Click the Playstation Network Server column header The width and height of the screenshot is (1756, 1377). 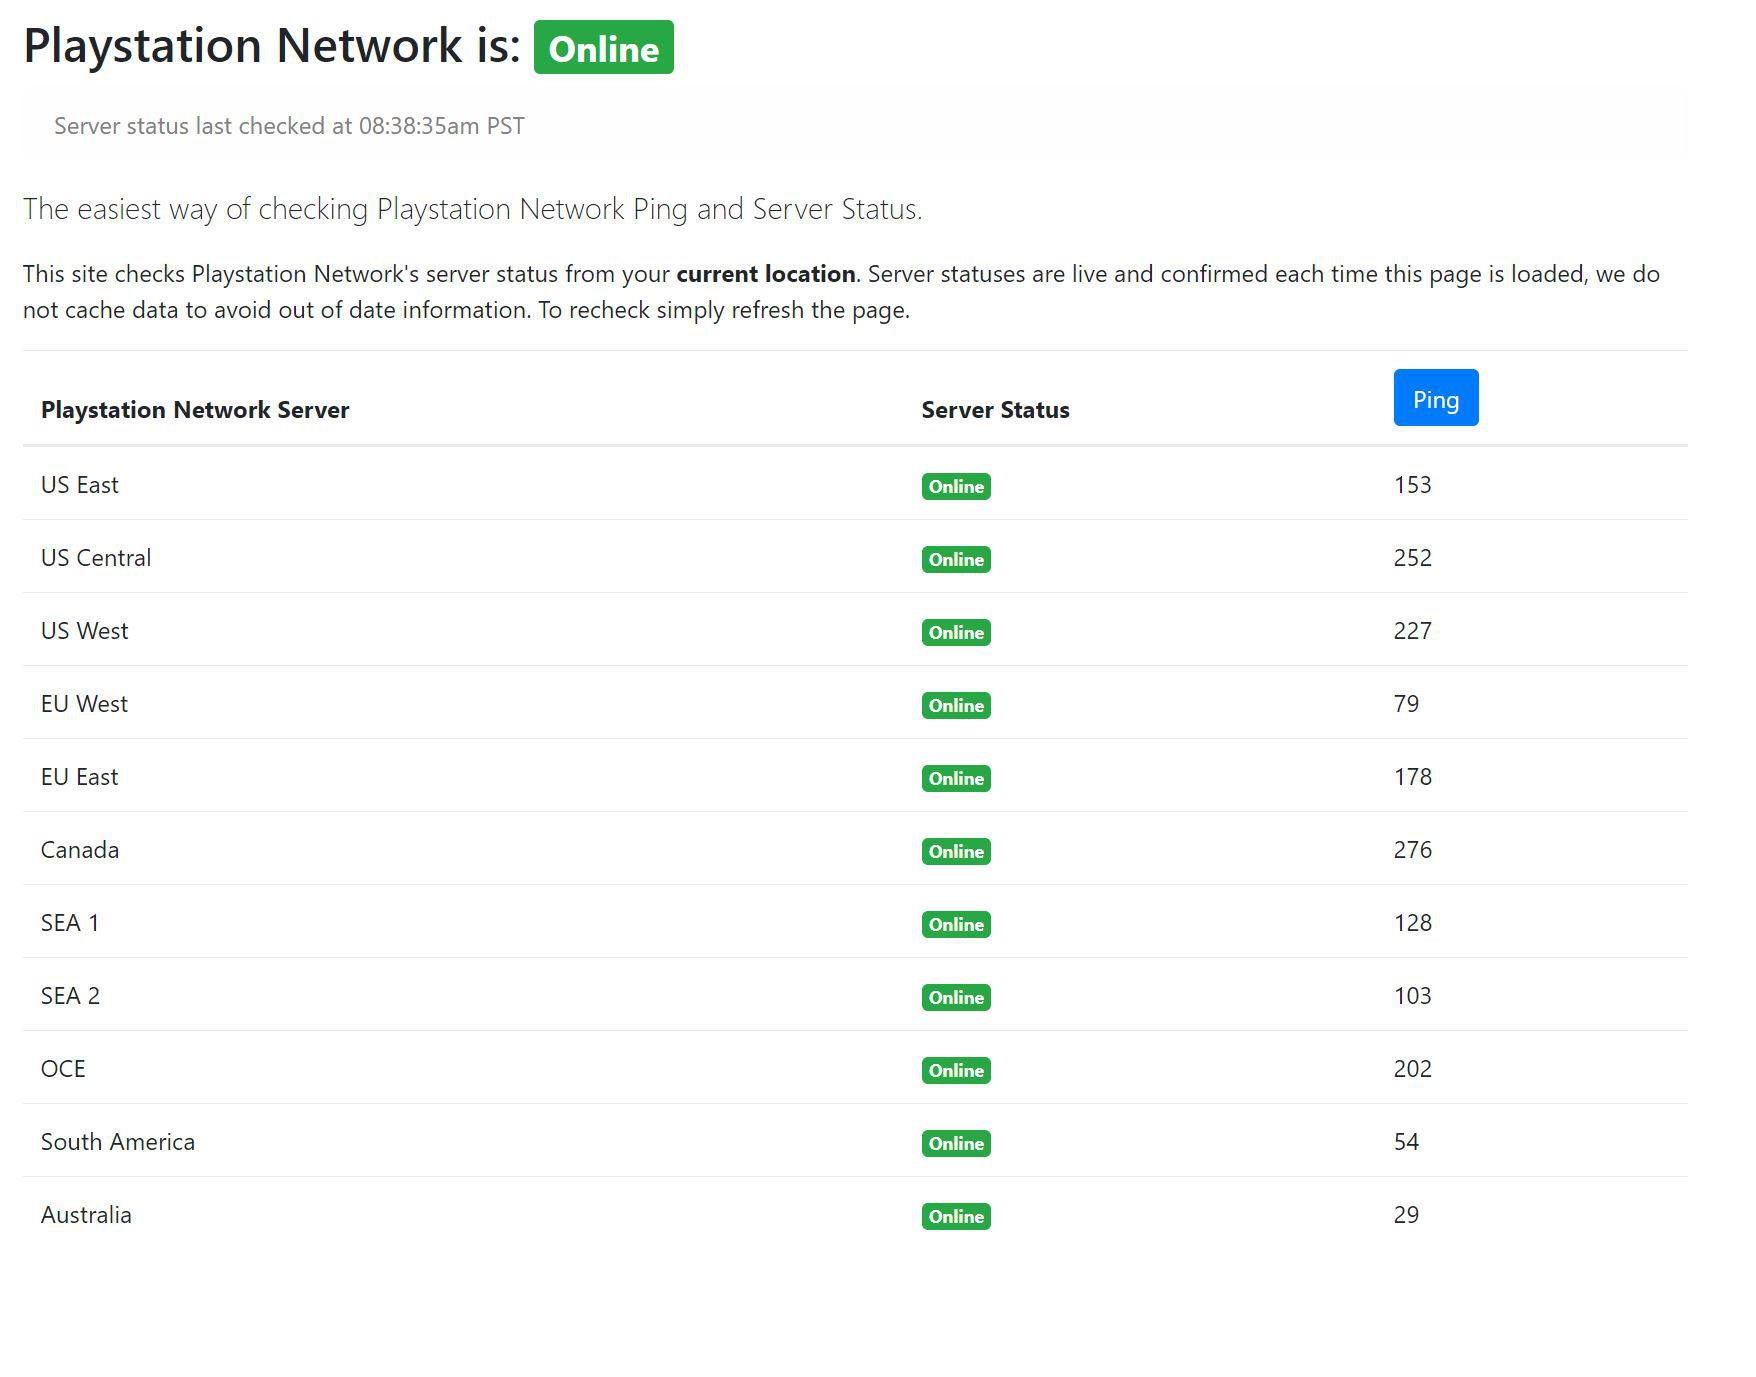195,410
